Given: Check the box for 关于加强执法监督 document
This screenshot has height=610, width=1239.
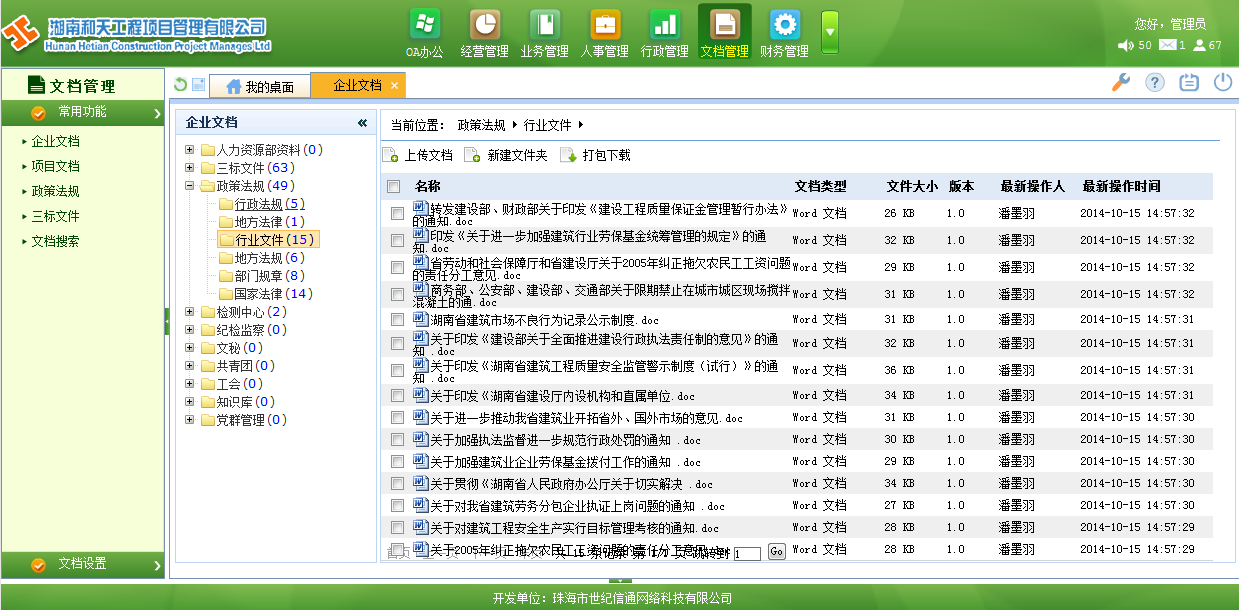Looking at the screenshot, I should [397, 440].
